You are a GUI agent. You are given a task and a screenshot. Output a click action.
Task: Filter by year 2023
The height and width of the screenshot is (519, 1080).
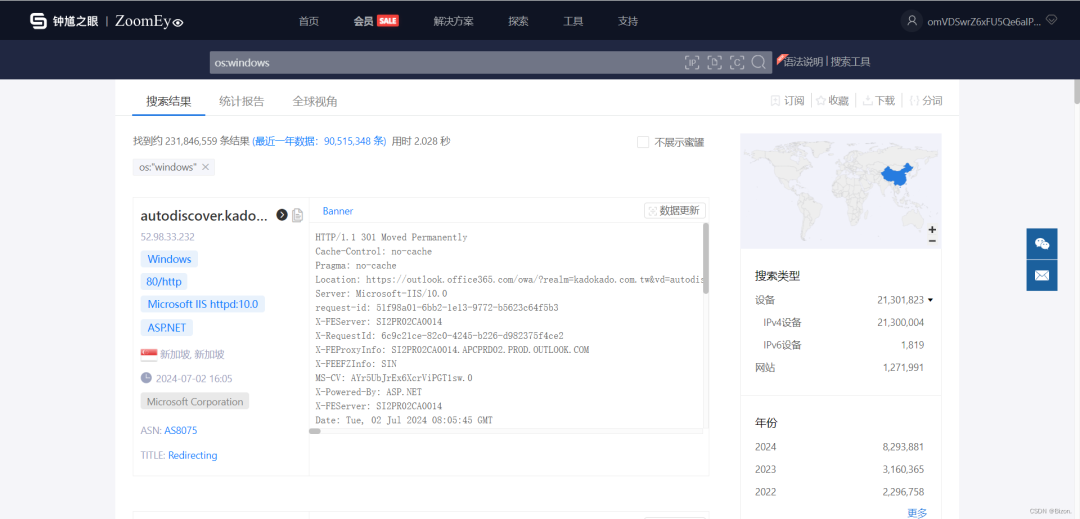point(839,469)
